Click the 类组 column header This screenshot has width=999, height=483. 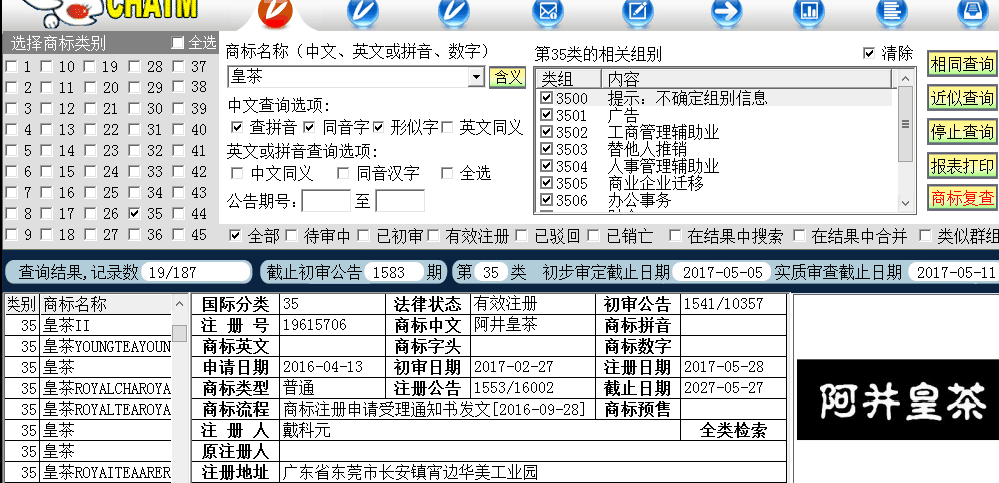(x=568, y=78)
